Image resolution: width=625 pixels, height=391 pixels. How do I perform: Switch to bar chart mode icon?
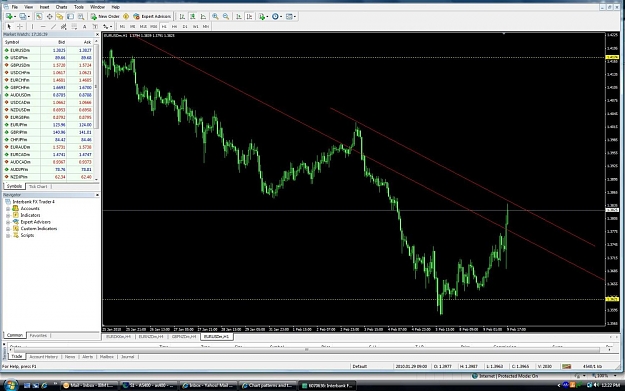pos(182,16)
